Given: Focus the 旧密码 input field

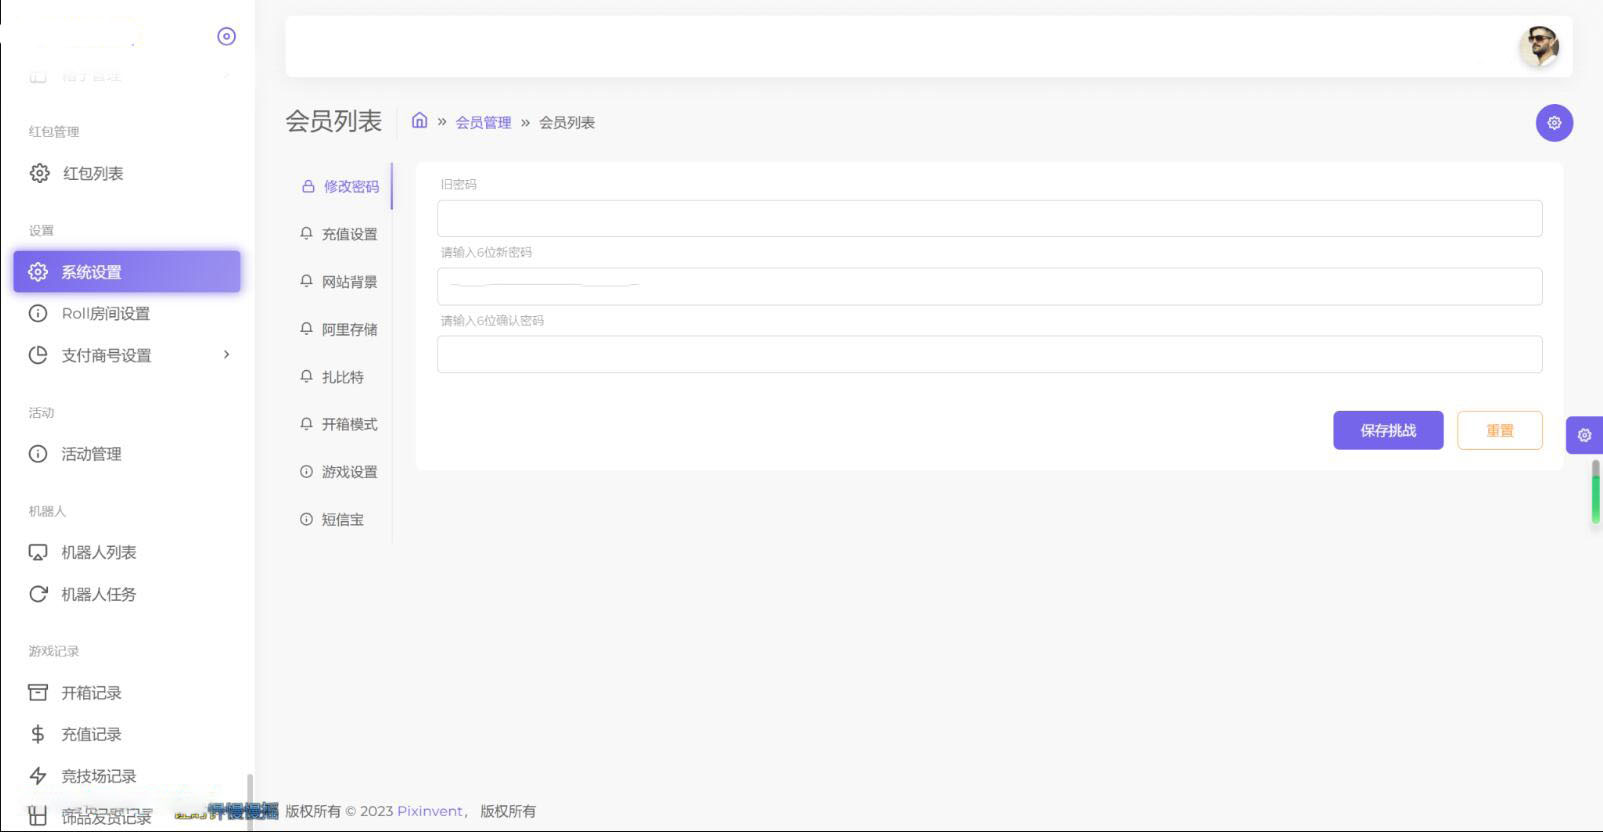Looking at the screenshot, I should point(989,218).
